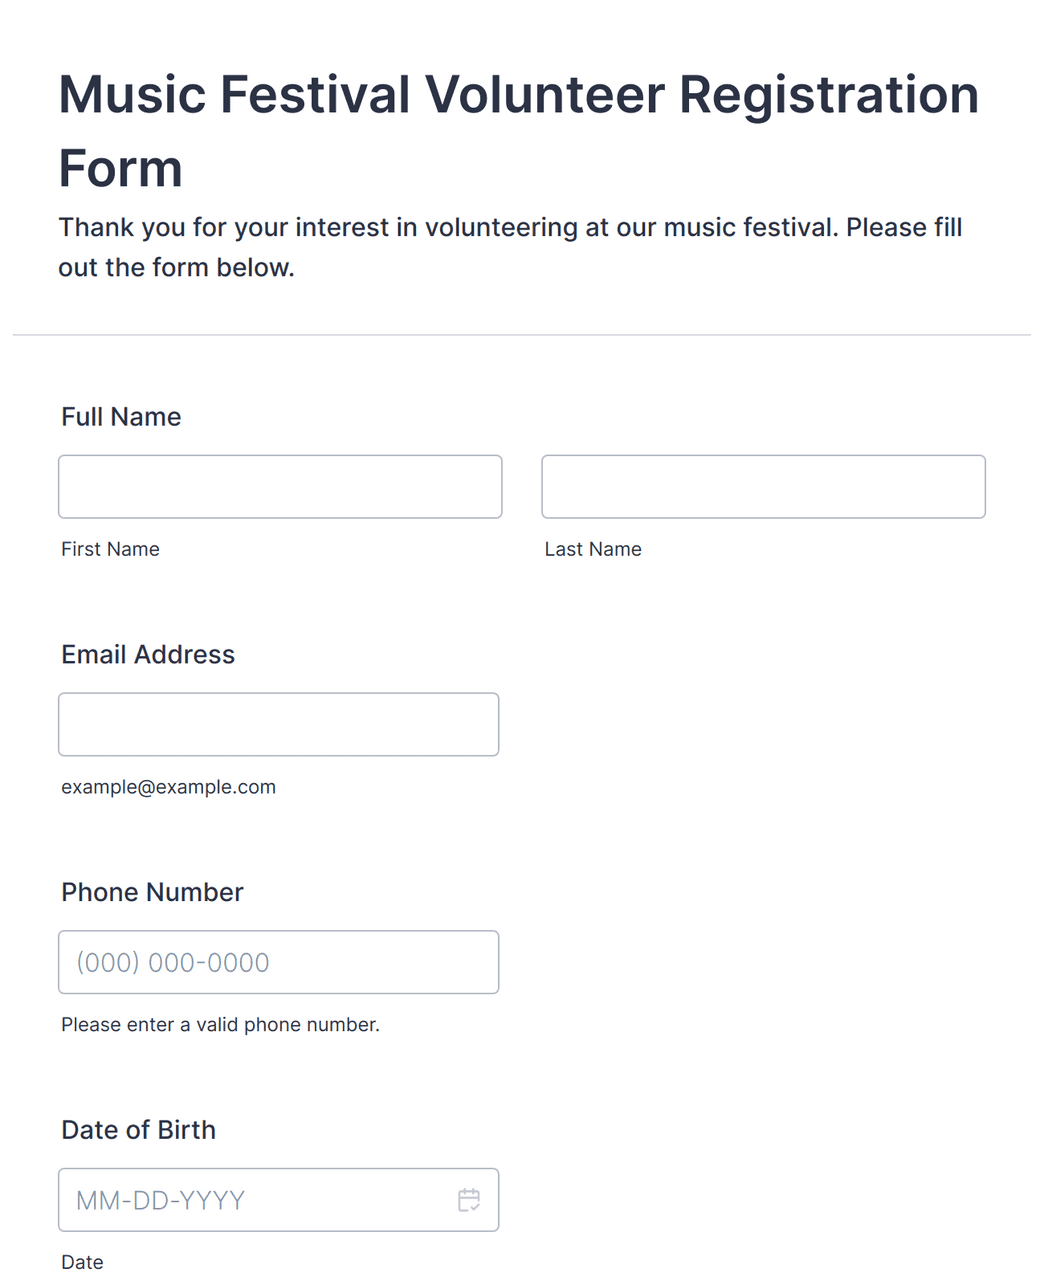Click the word Form in title
The height and width of the screenshot is (1285, 1044).
pos(120,168)
